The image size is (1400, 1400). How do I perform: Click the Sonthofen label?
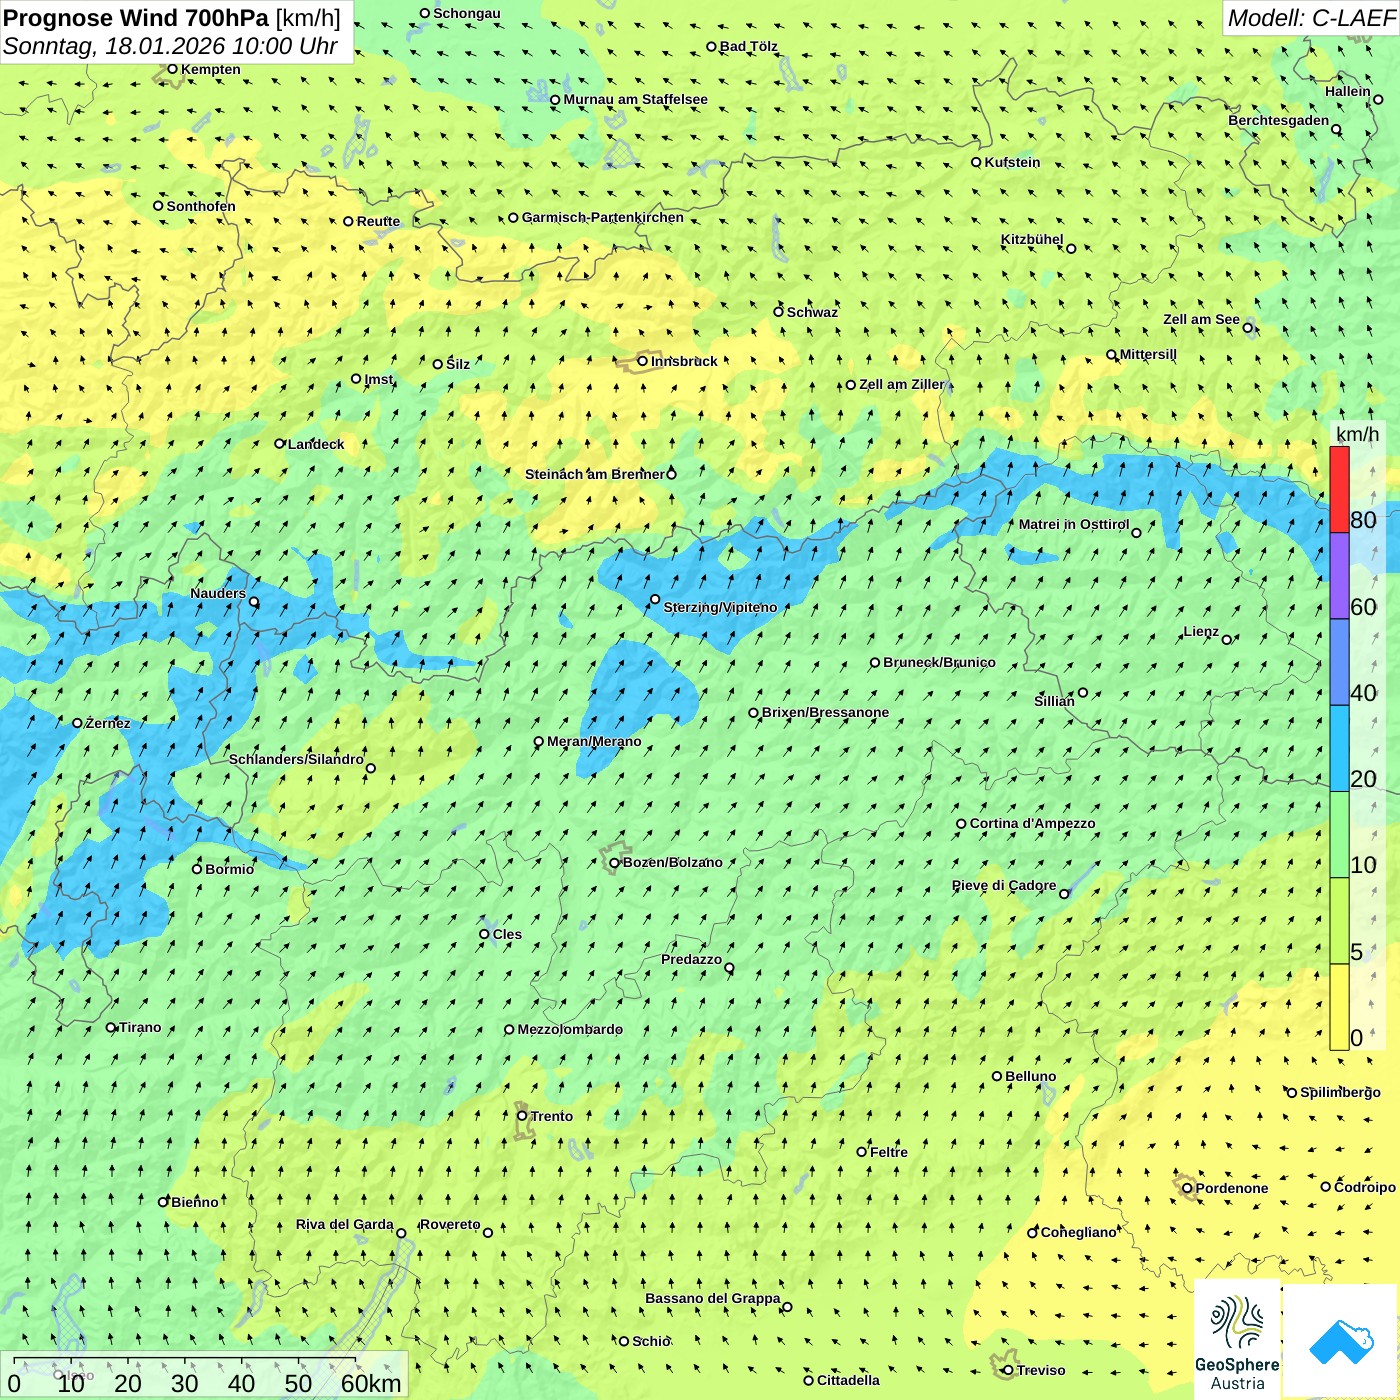201,206
